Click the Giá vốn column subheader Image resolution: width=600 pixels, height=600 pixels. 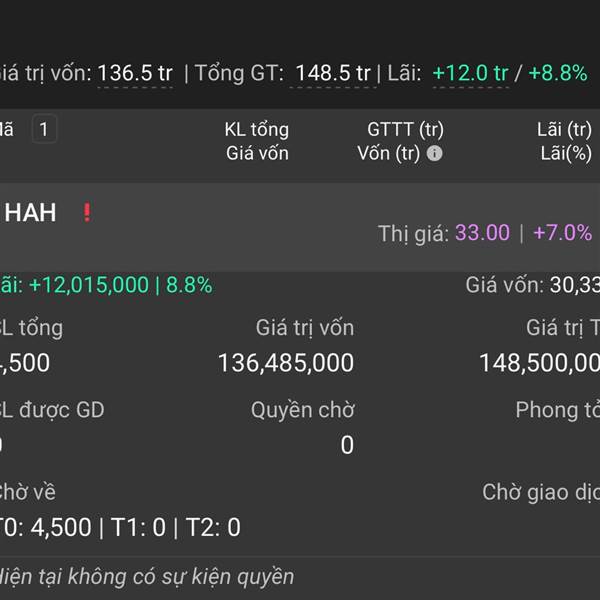click(257, 153)
